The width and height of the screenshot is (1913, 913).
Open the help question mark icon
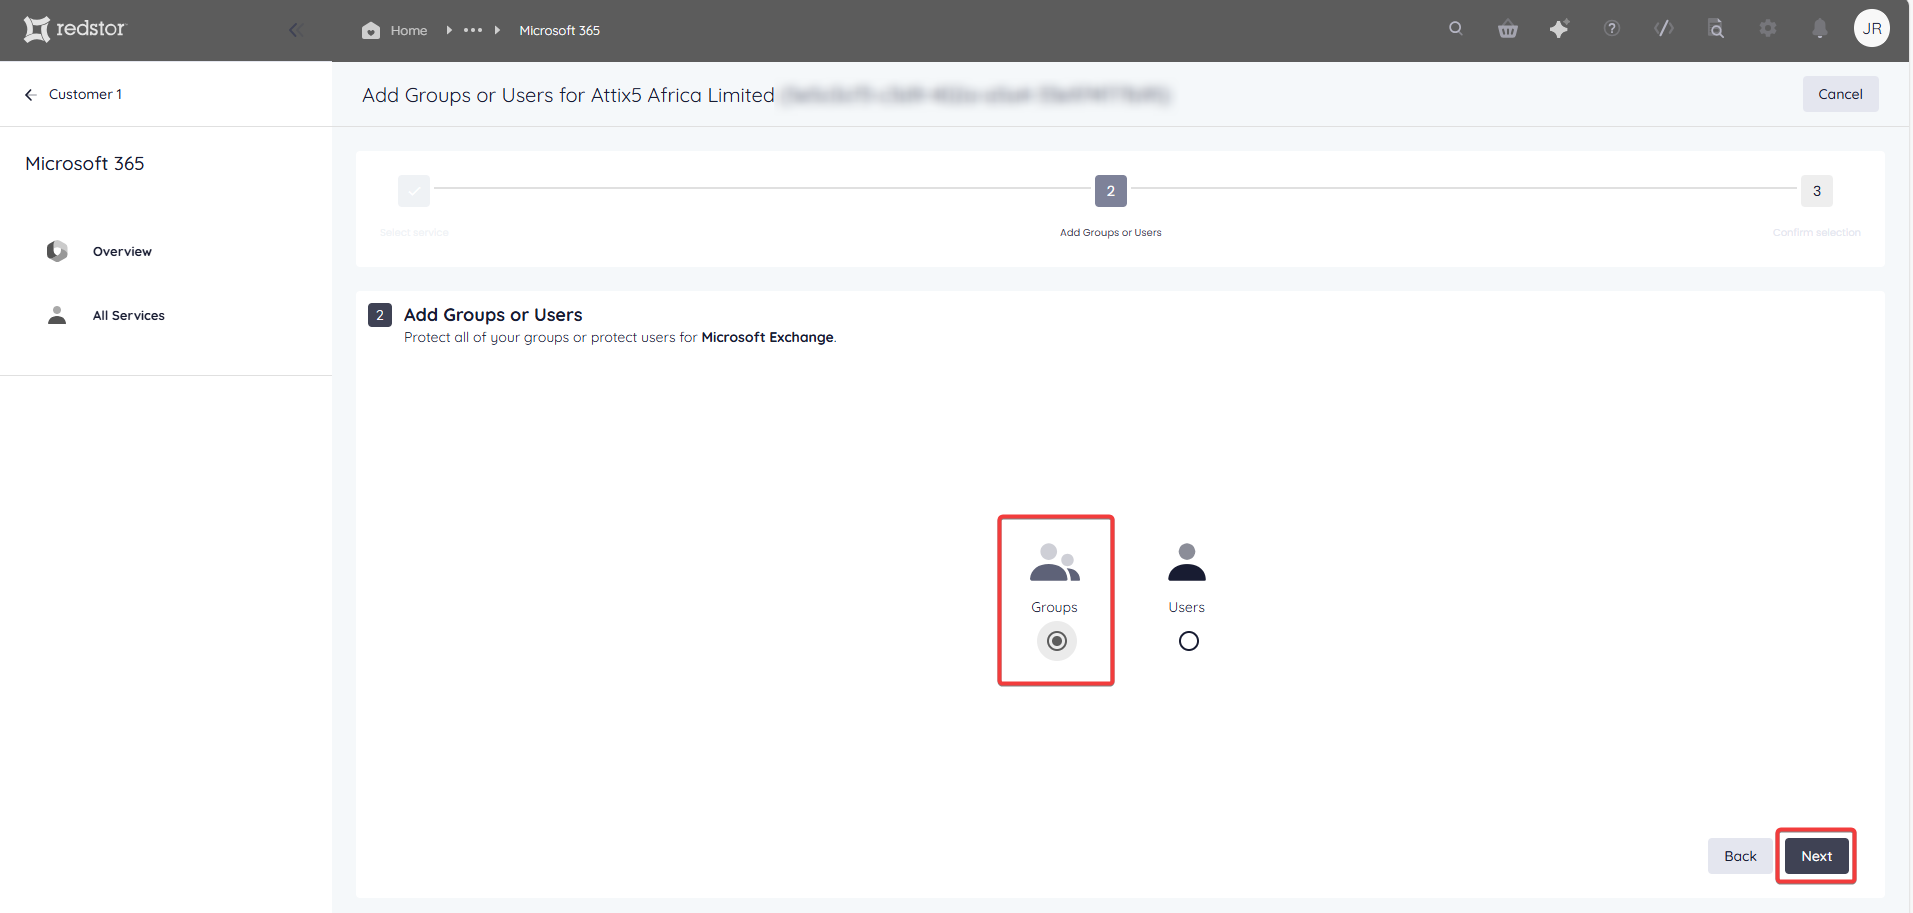[x=1612, y=28]
